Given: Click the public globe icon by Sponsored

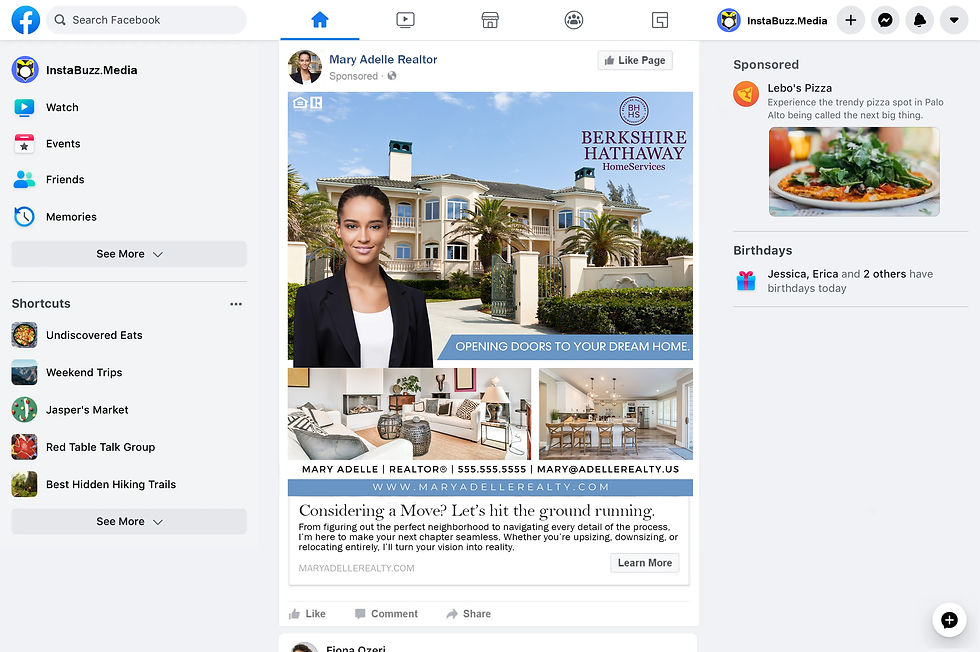Looking at the screenshot, I should click(x=392, y=76).
